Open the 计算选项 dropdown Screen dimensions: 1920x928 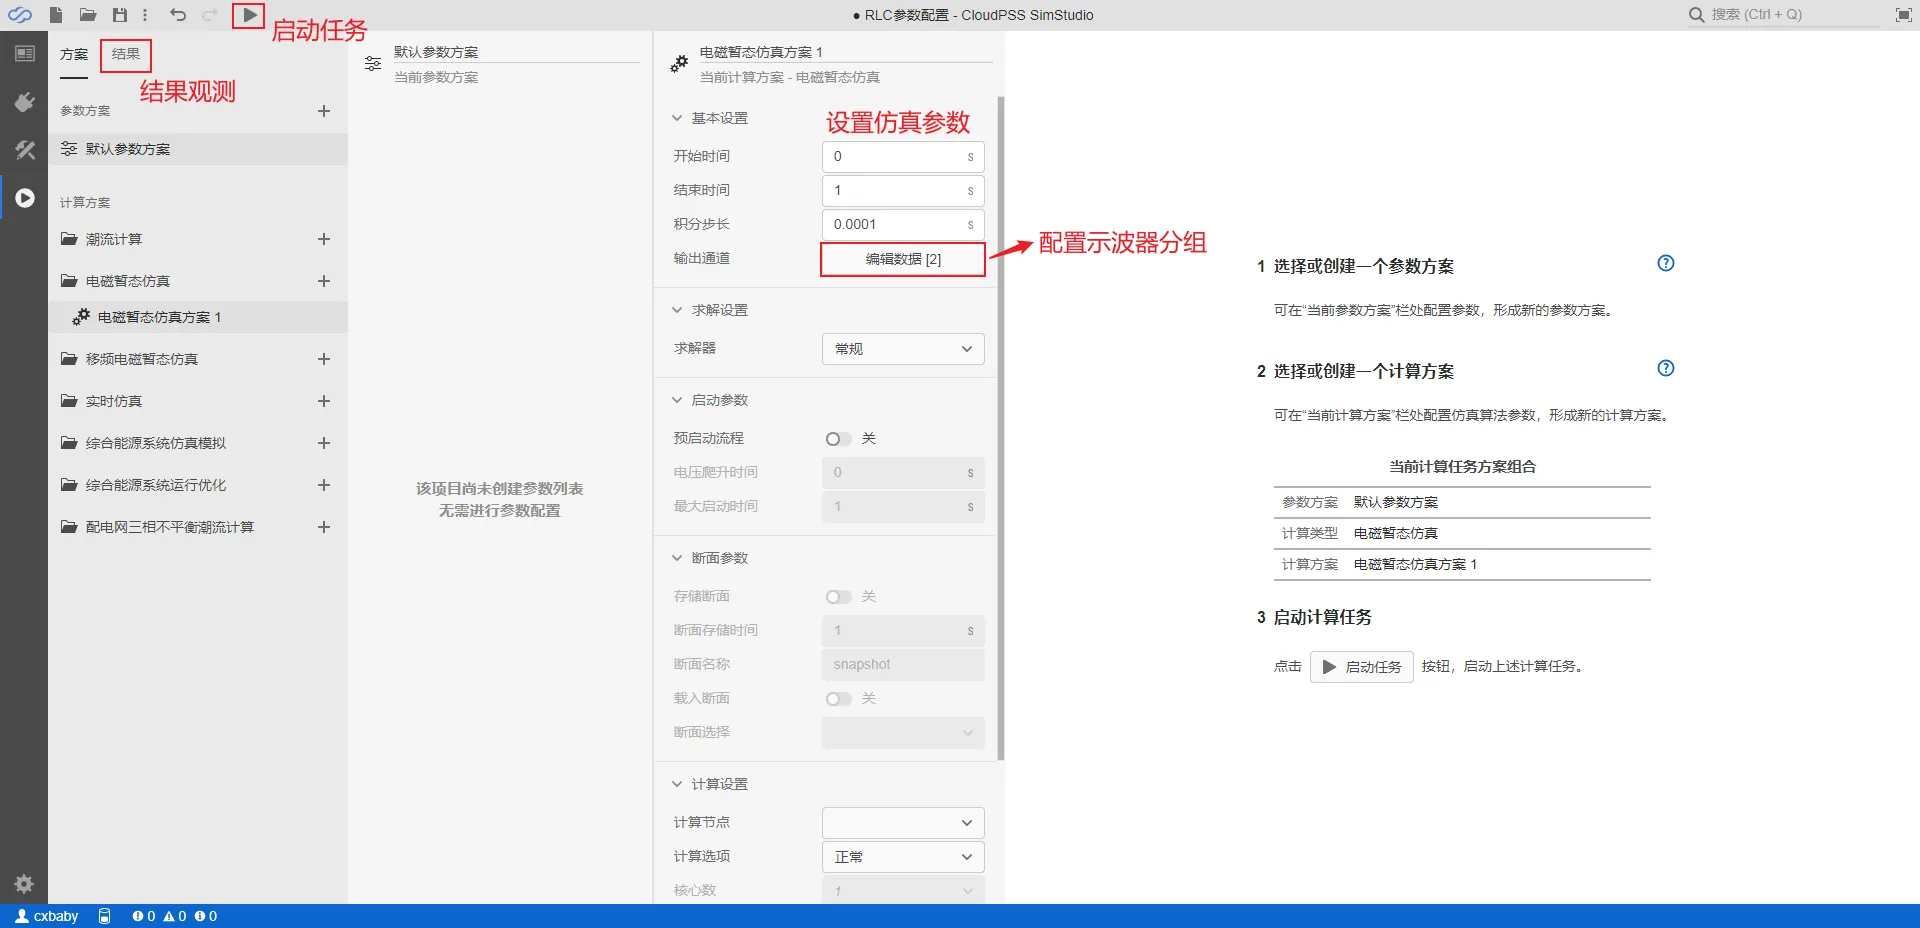903,857
